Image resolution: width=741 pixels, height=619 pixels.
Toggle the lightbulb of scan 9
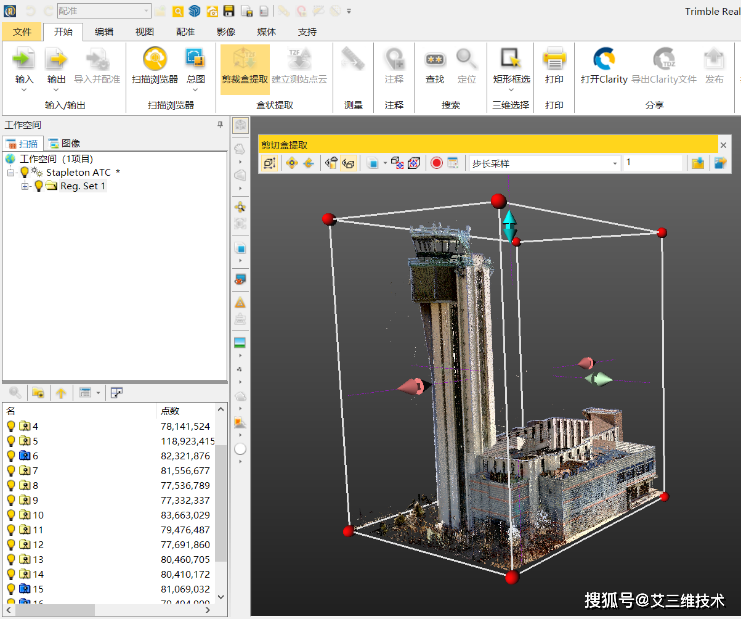pyautogui.click(x=11, y=500)
